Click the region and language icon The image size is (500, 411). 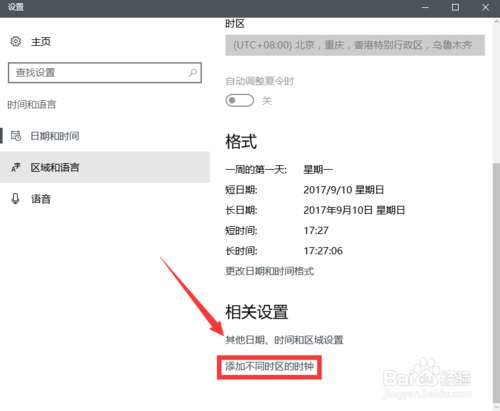click(x=16, y=167)
